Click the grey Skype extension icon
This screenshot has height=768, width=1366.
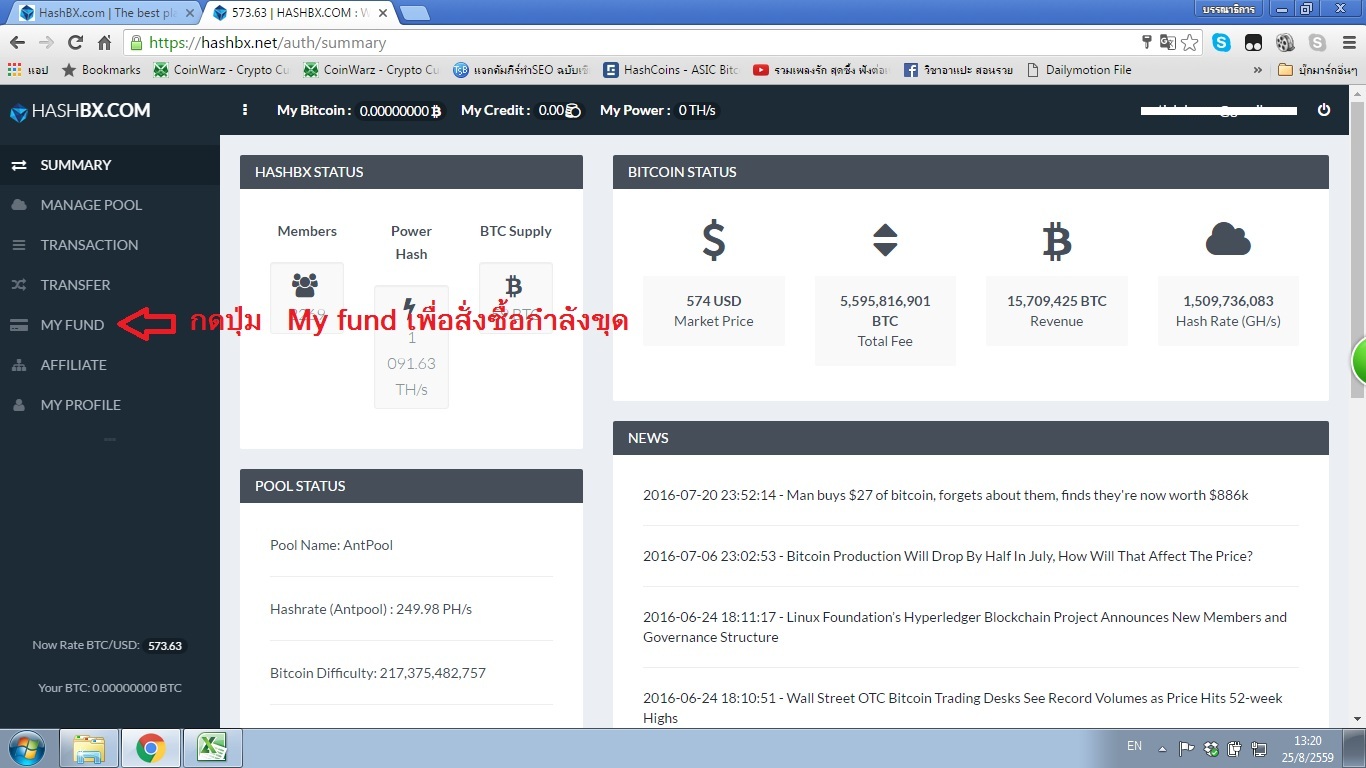[x=1317, y=43]
